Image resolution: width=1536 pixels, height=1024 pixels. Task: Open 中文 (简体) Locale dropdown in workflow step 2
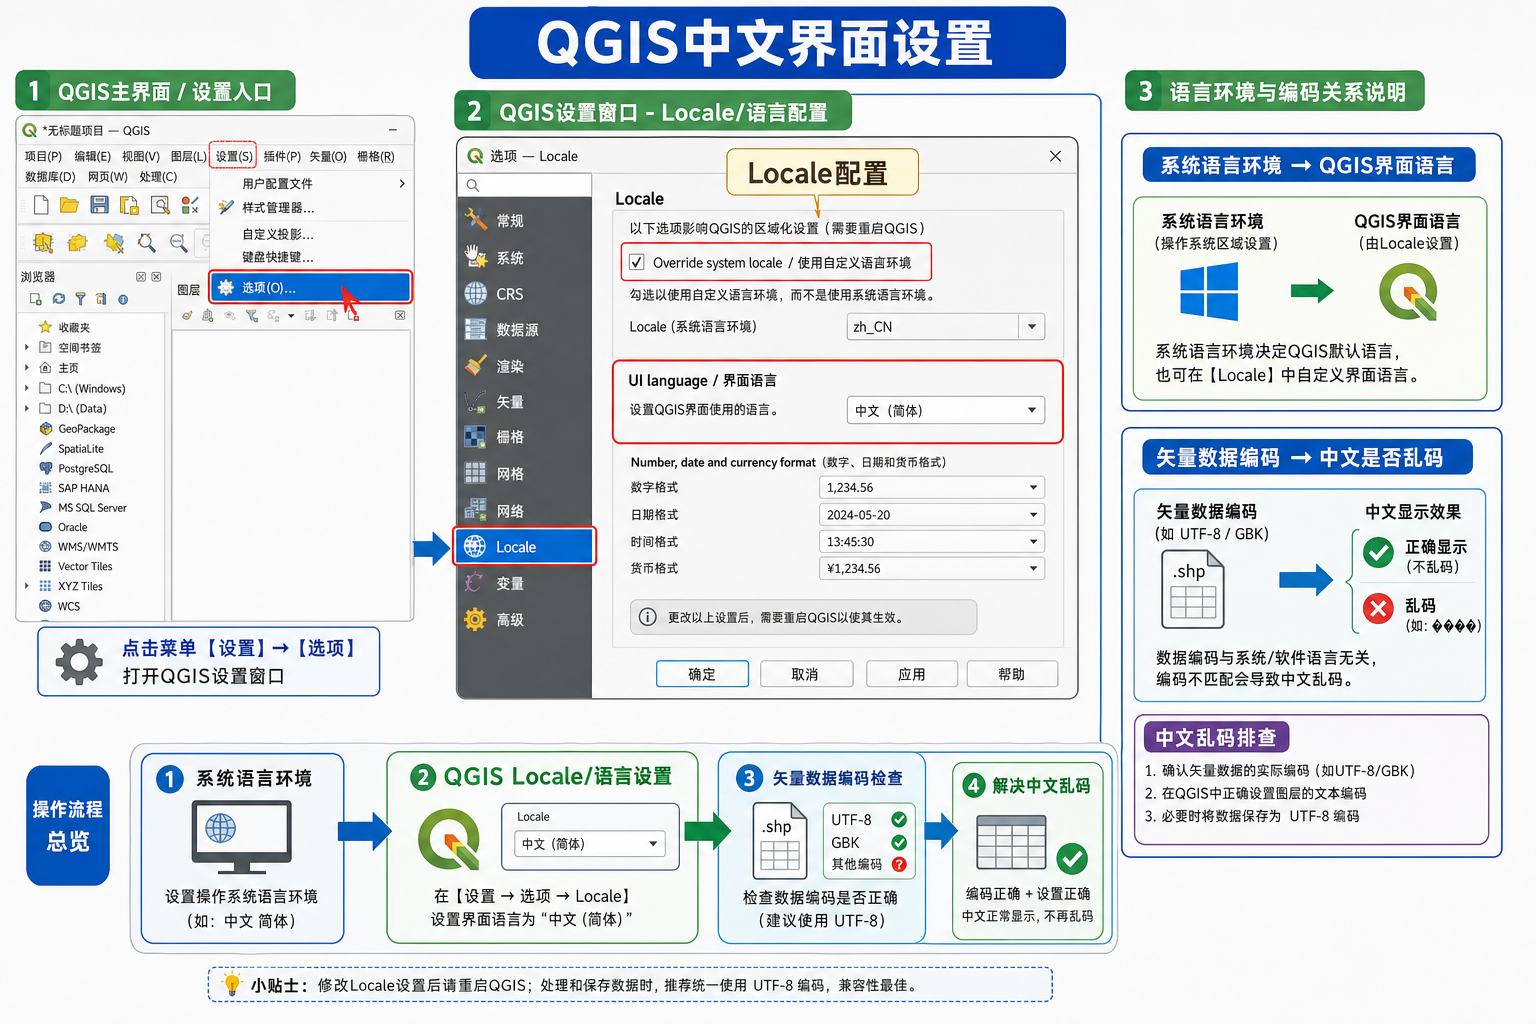tap(590, 844)
